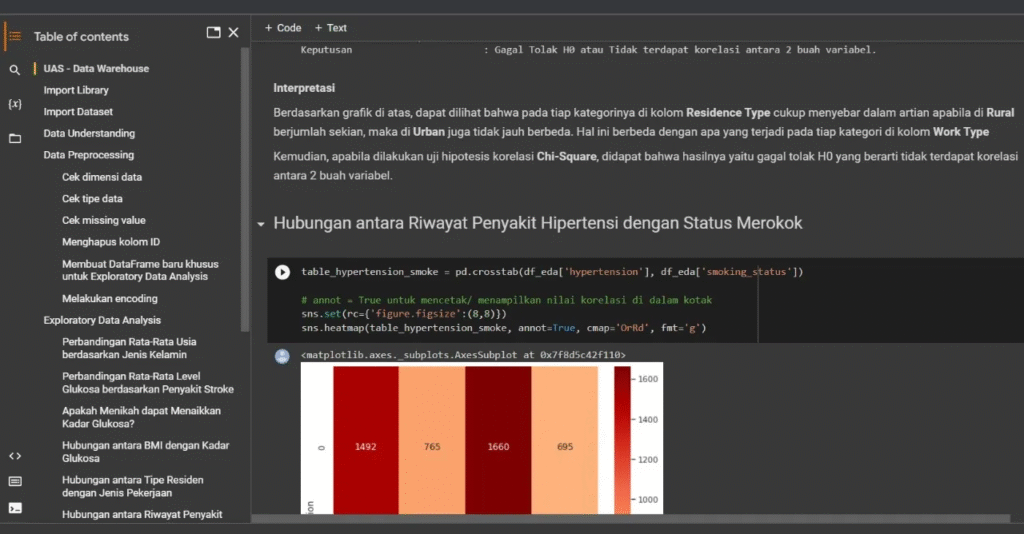Screen dimensions: 1024x534
Task: Close the Table of contents panel
Action: pyautogui.click(x=234, y=33)
